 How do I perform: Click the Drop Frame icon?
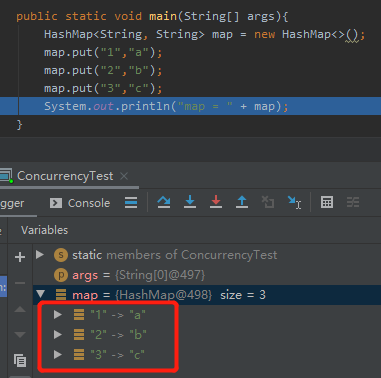(x=268, y=202)
